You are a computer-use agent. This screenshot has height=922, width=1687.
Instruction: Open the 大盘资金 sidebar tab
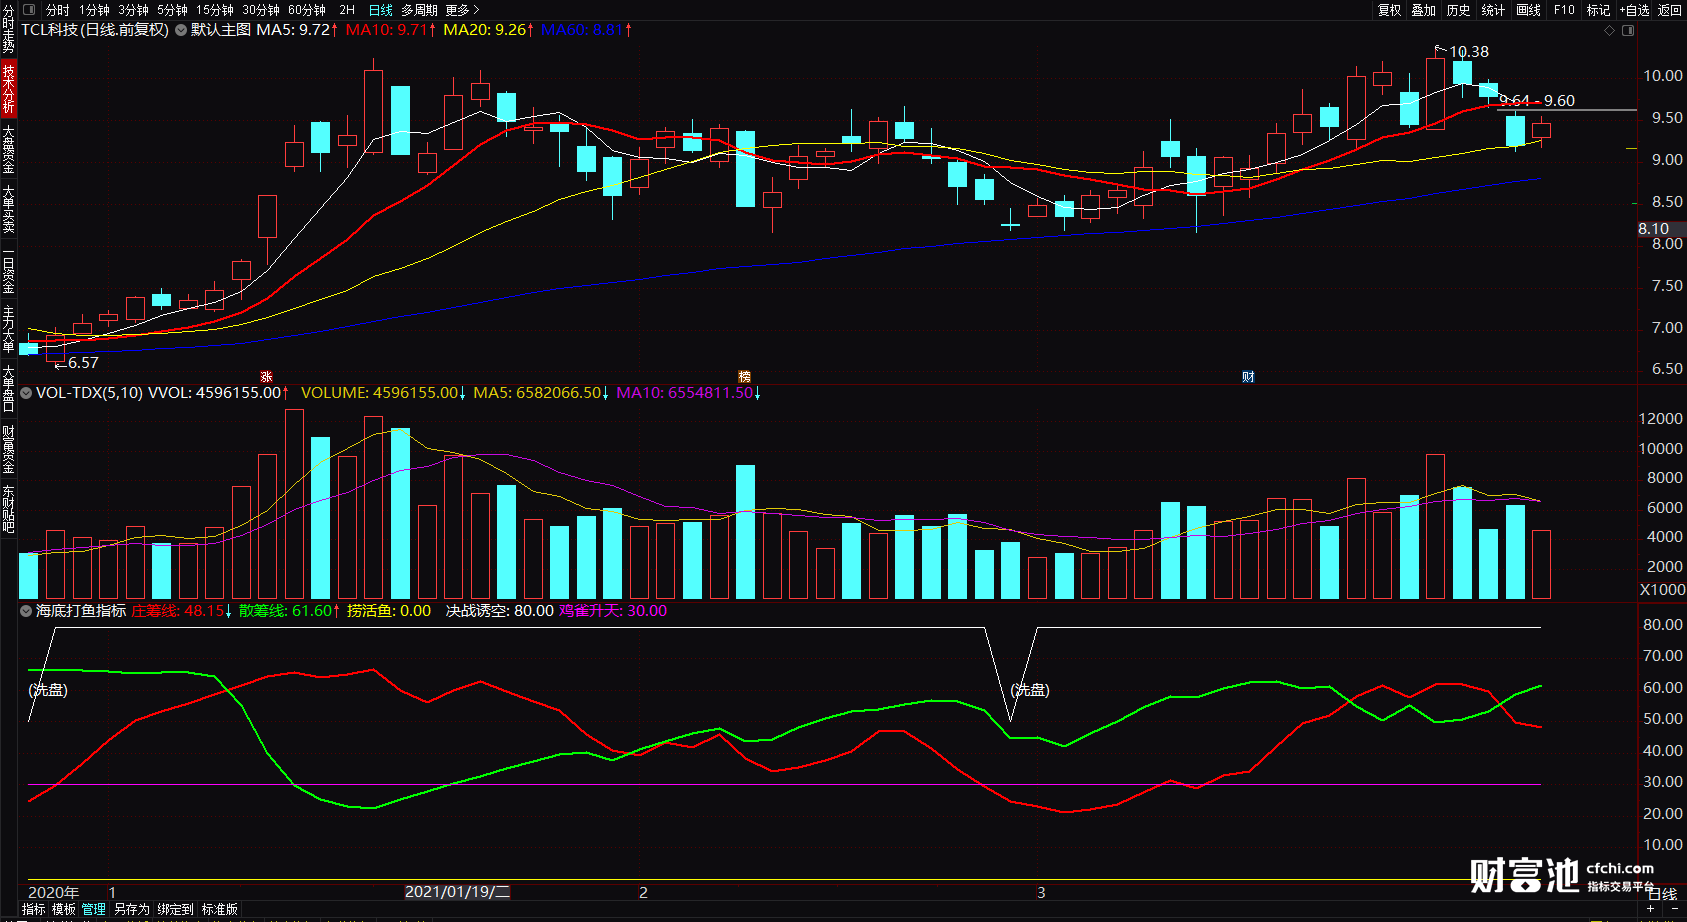8,149
